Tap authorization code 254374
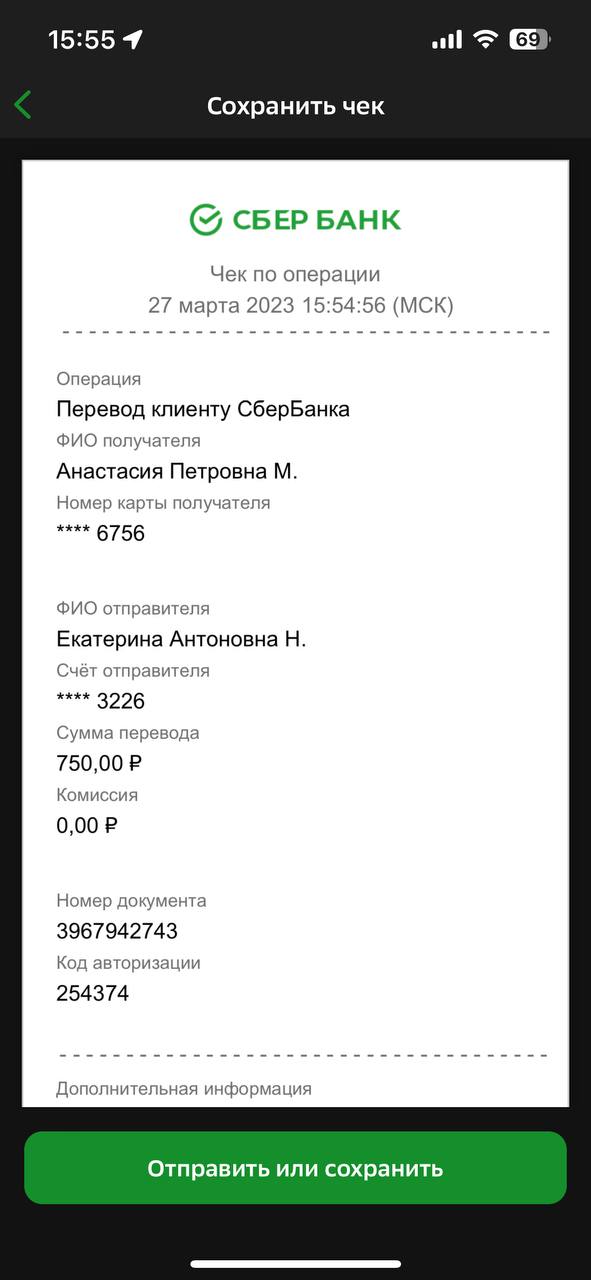The width and height of the screenshot is (591, 1280). [93, 994]
